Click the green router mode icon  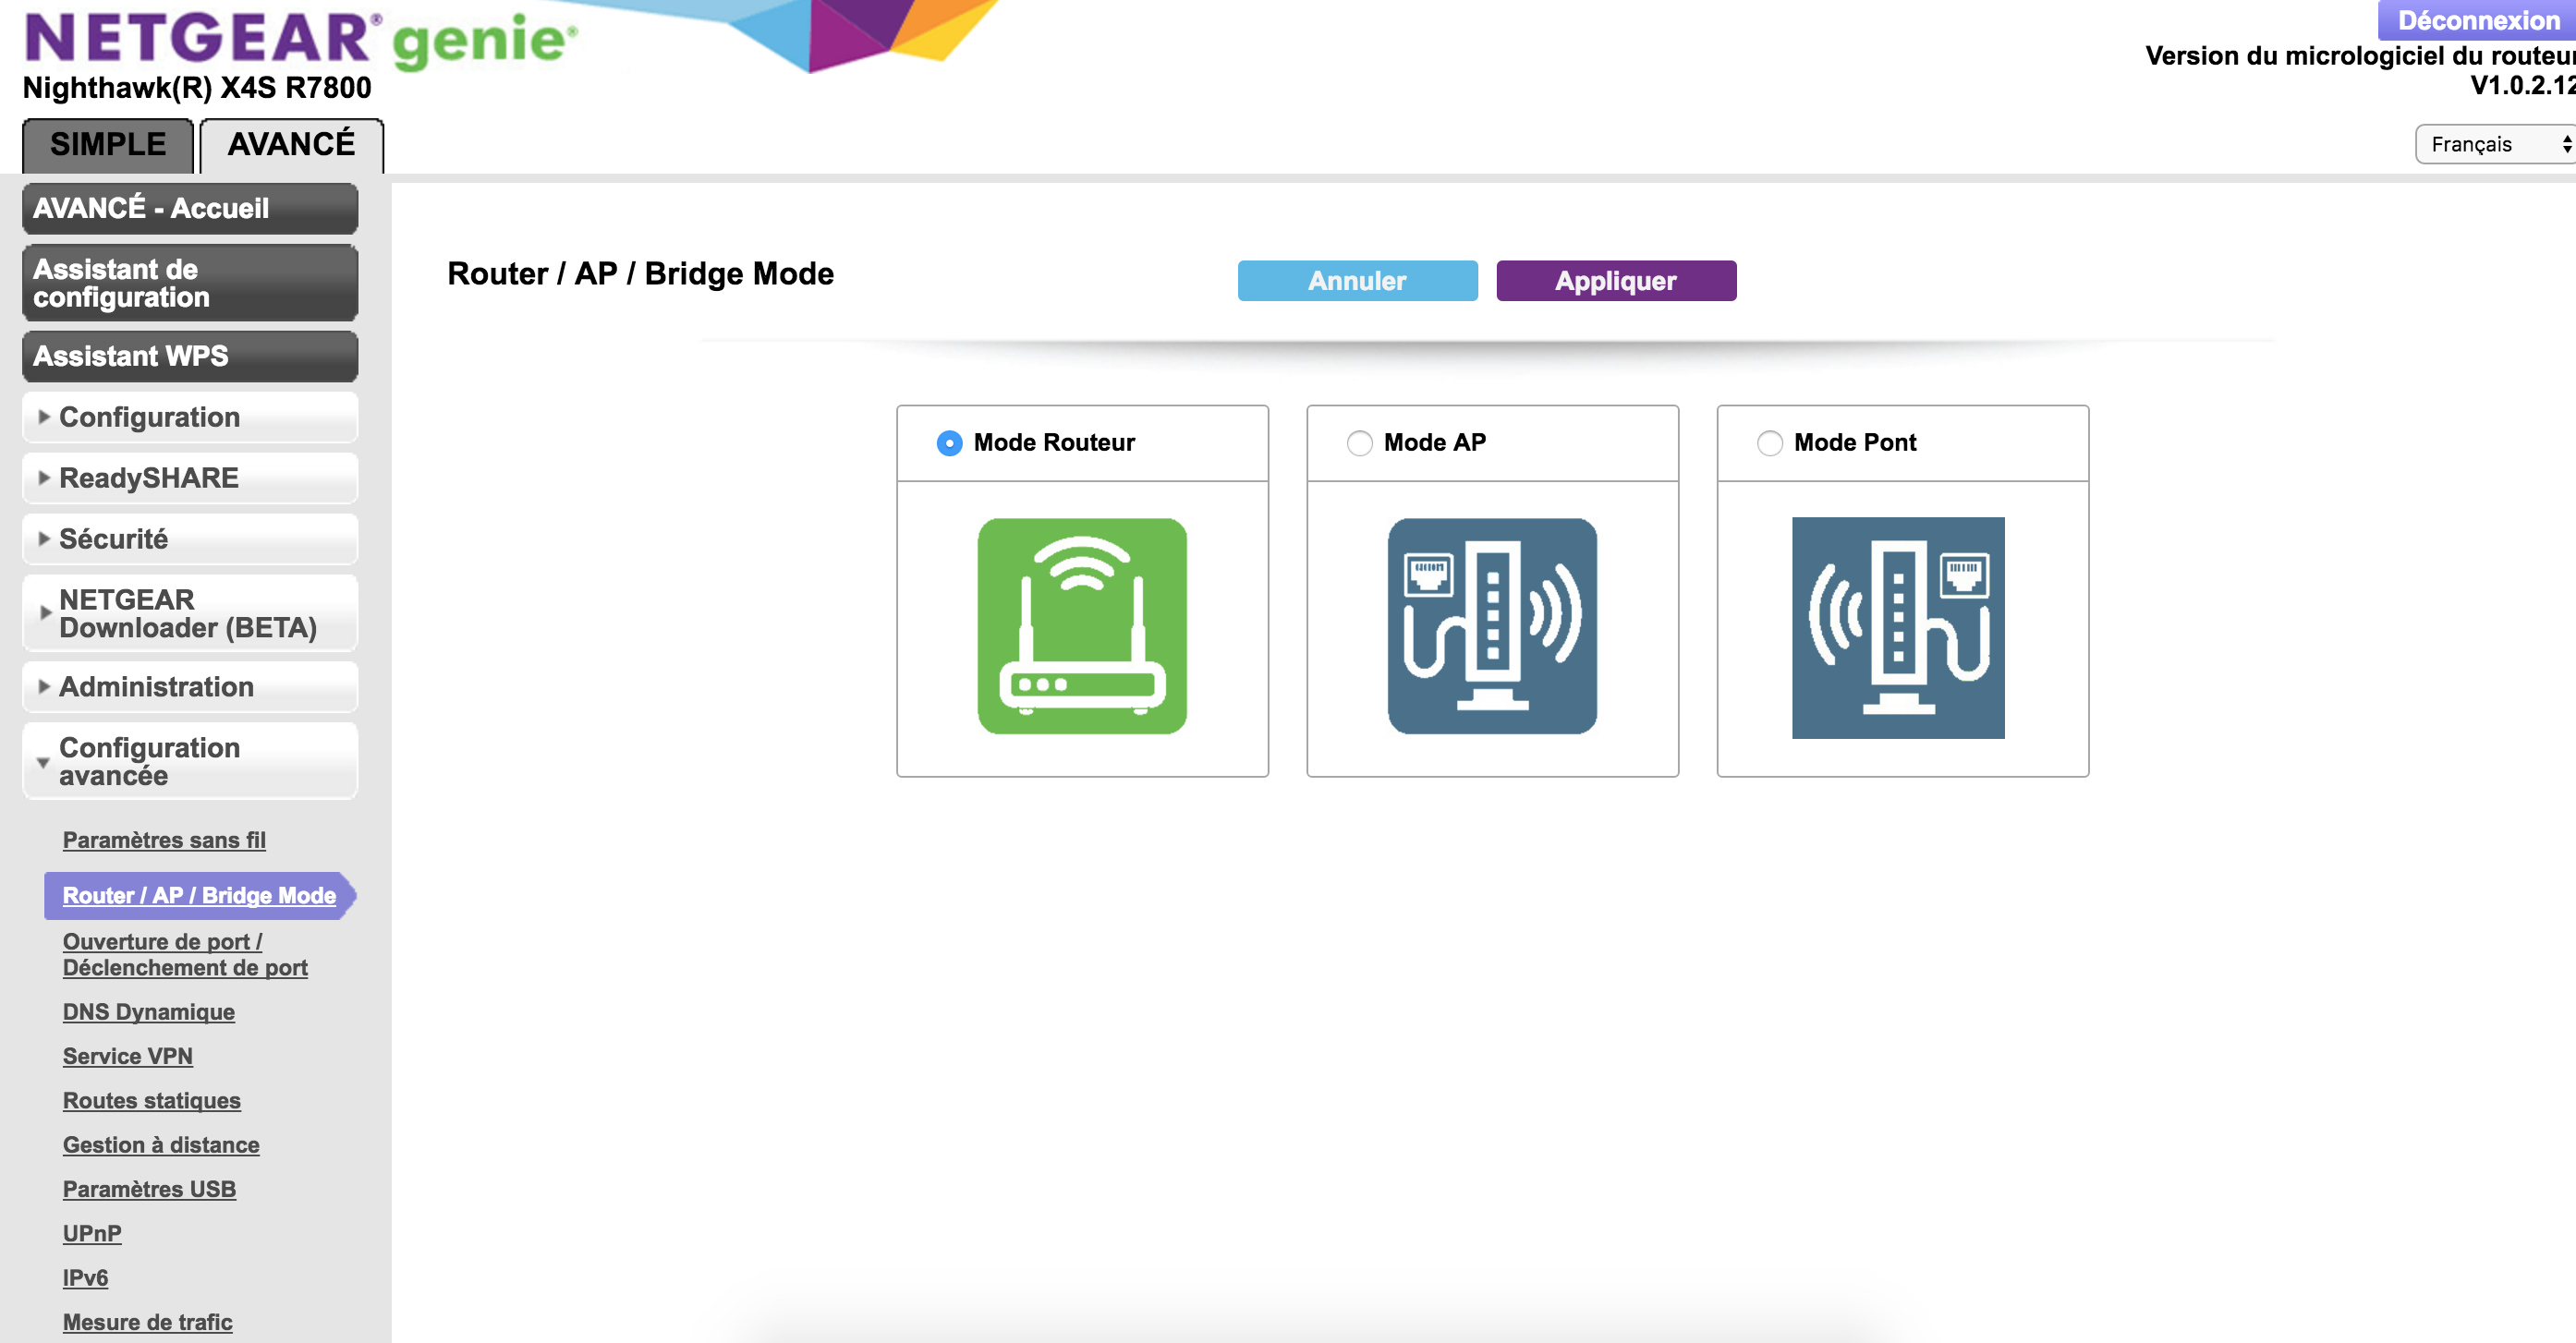[1082, 626]
